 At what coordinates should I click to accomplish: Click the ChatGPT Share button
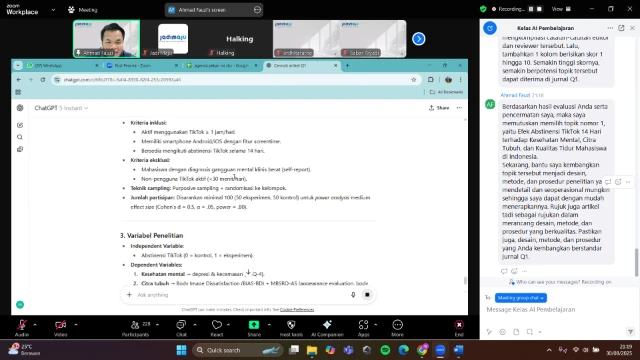click(x=439, y=108)
